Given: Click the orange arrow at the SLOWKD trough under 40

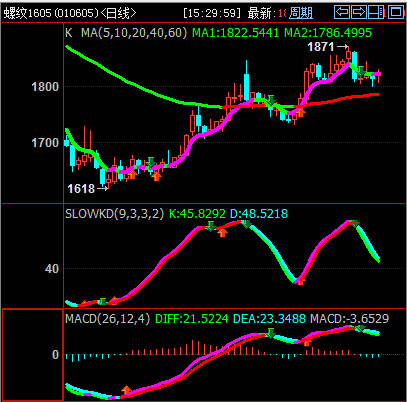Looking at the screenshot, I should coord(301,282).
